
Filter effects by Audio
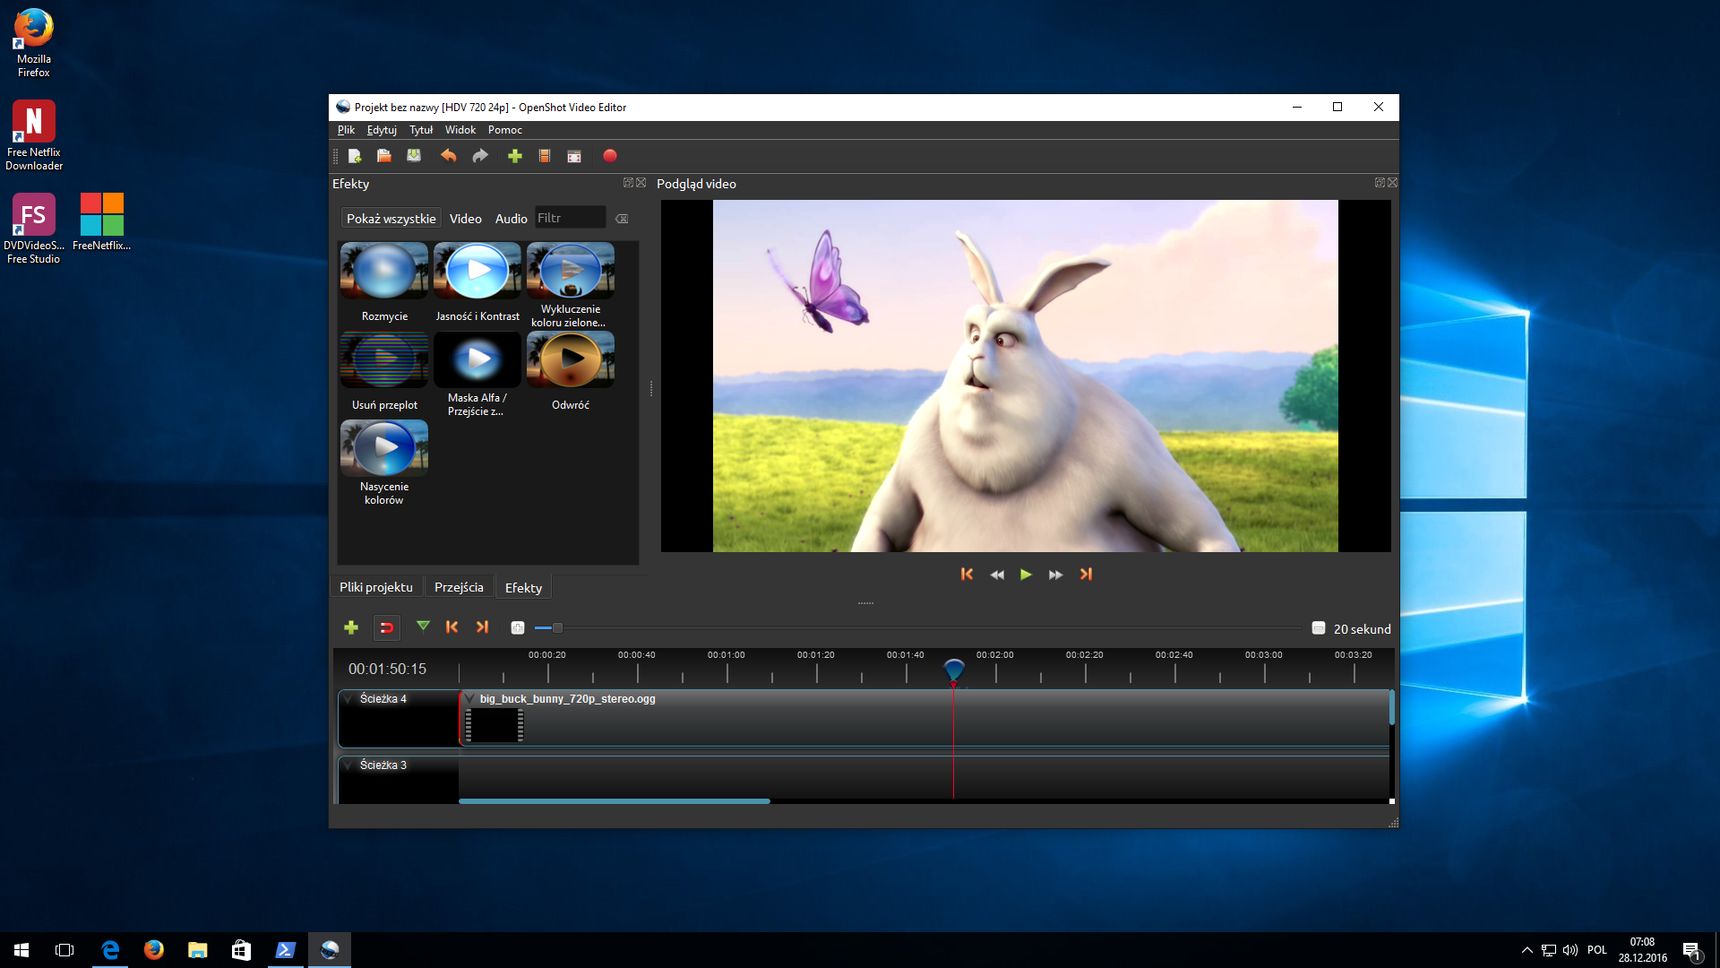[x=511, y=218]
